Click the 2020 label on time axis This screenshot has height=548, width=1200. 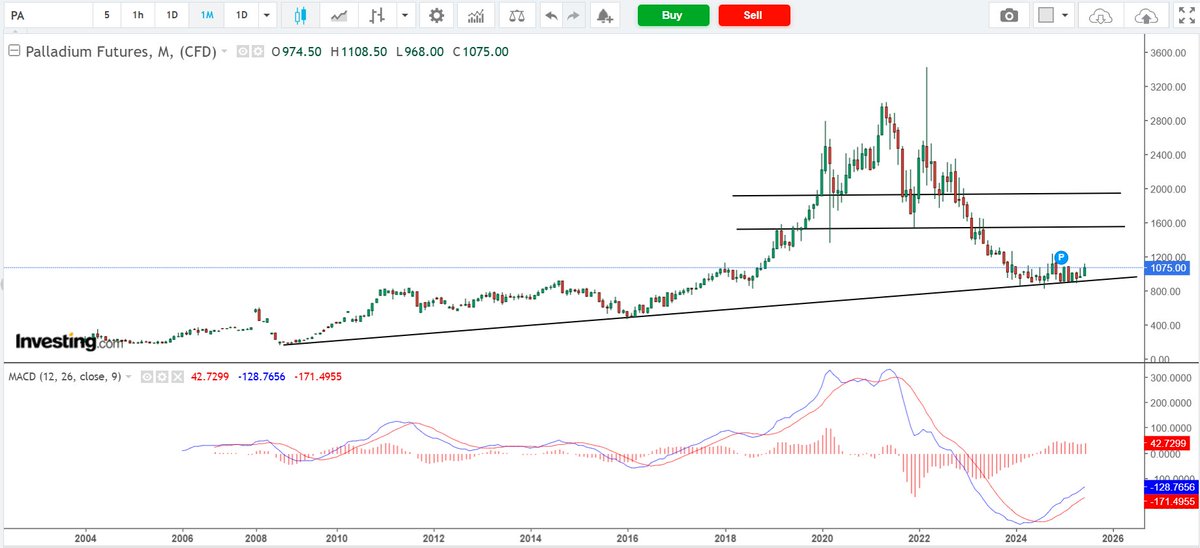pyautogui.click(x=822, y=537)
